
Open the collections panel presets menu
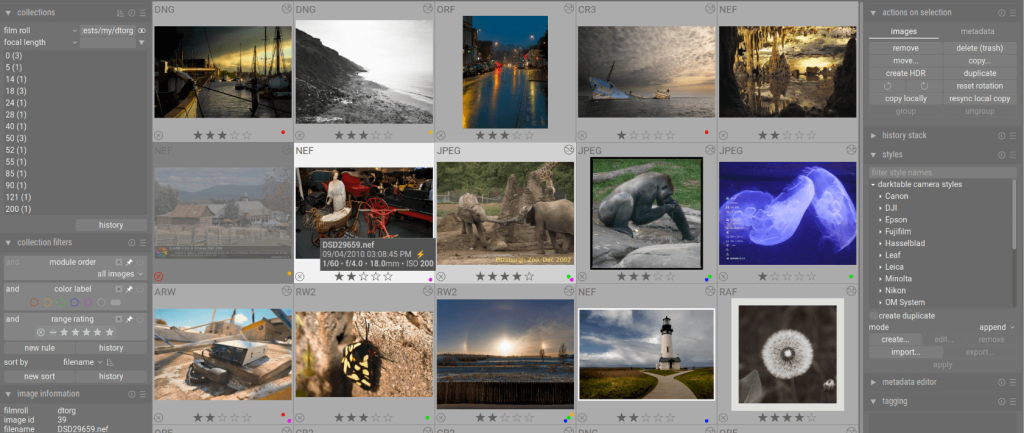142,13
